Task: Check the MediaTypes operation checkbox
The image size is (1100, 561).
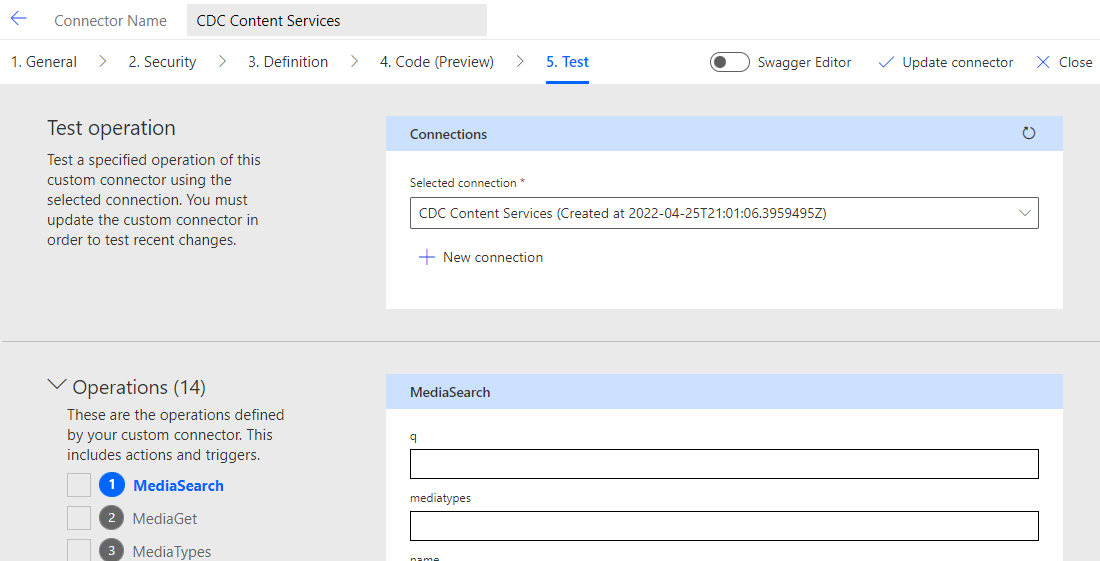Action: tap(79, 550)
